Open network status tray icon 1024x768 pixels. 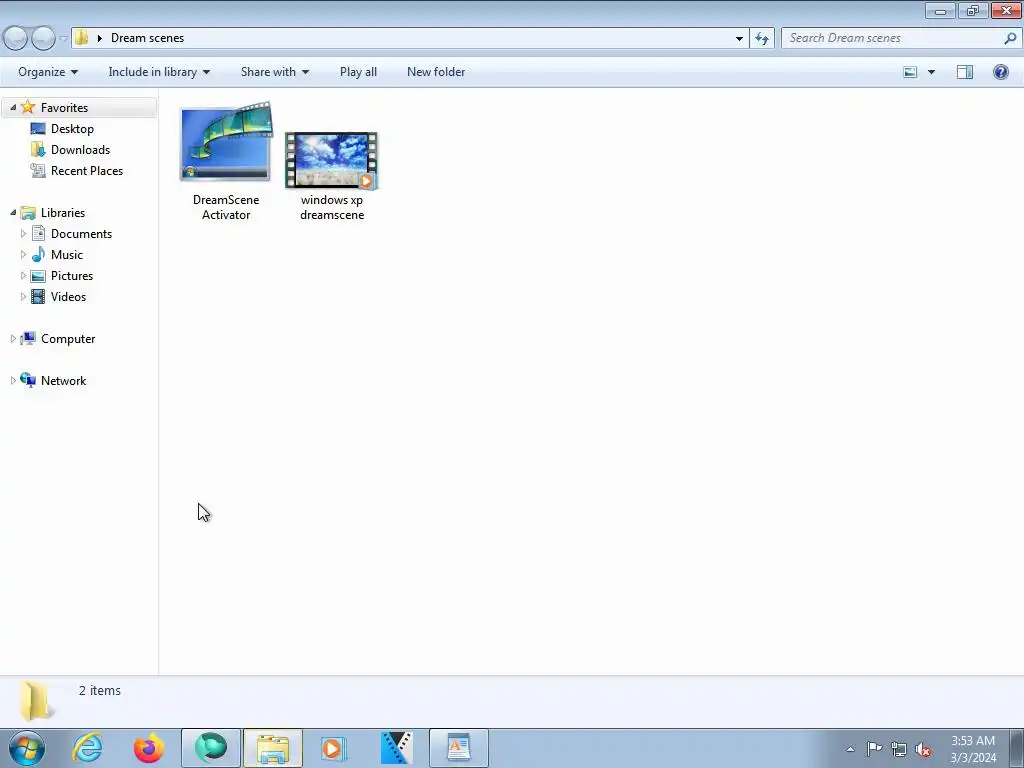click(x=899, y=749)
